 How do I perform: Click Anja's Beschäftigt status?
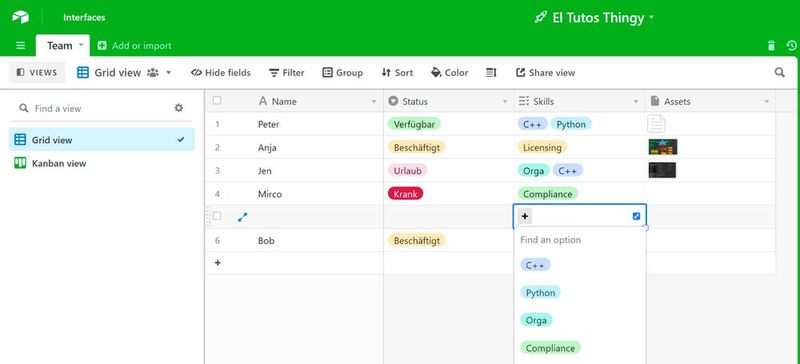click(416, 148)
